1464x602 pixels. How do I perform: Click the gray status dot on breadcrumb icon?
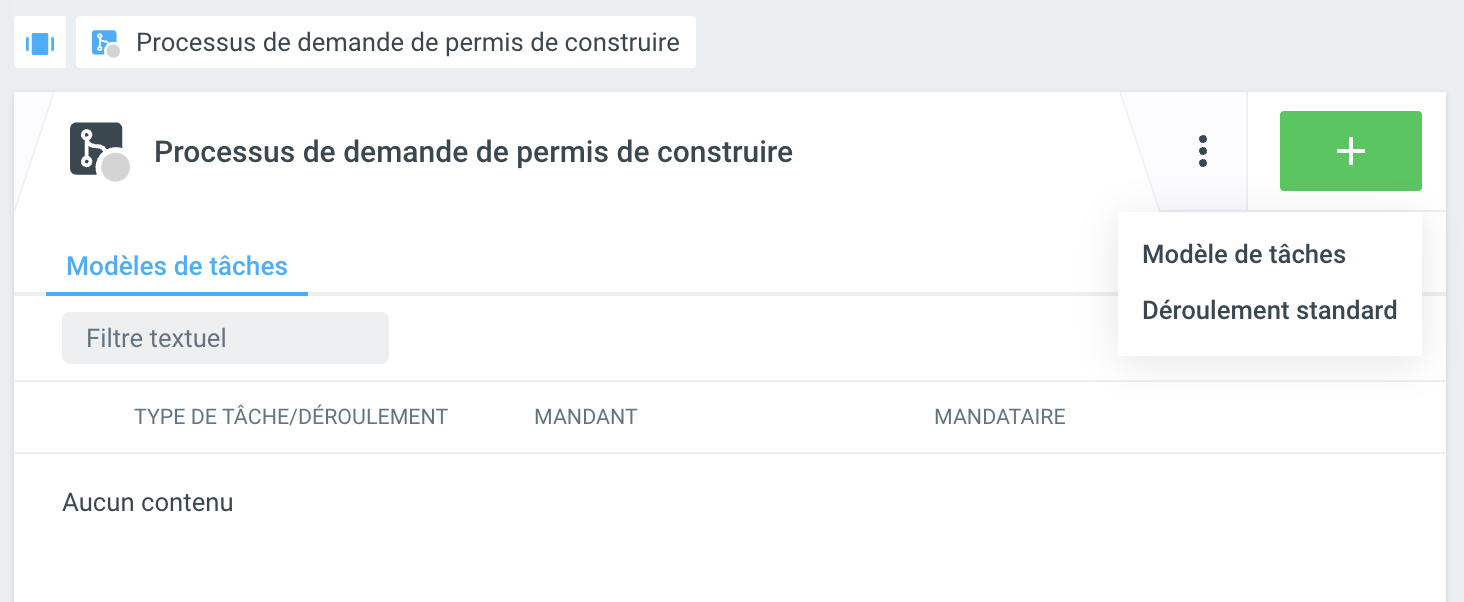pyautogui.click(x=113, y=51)
